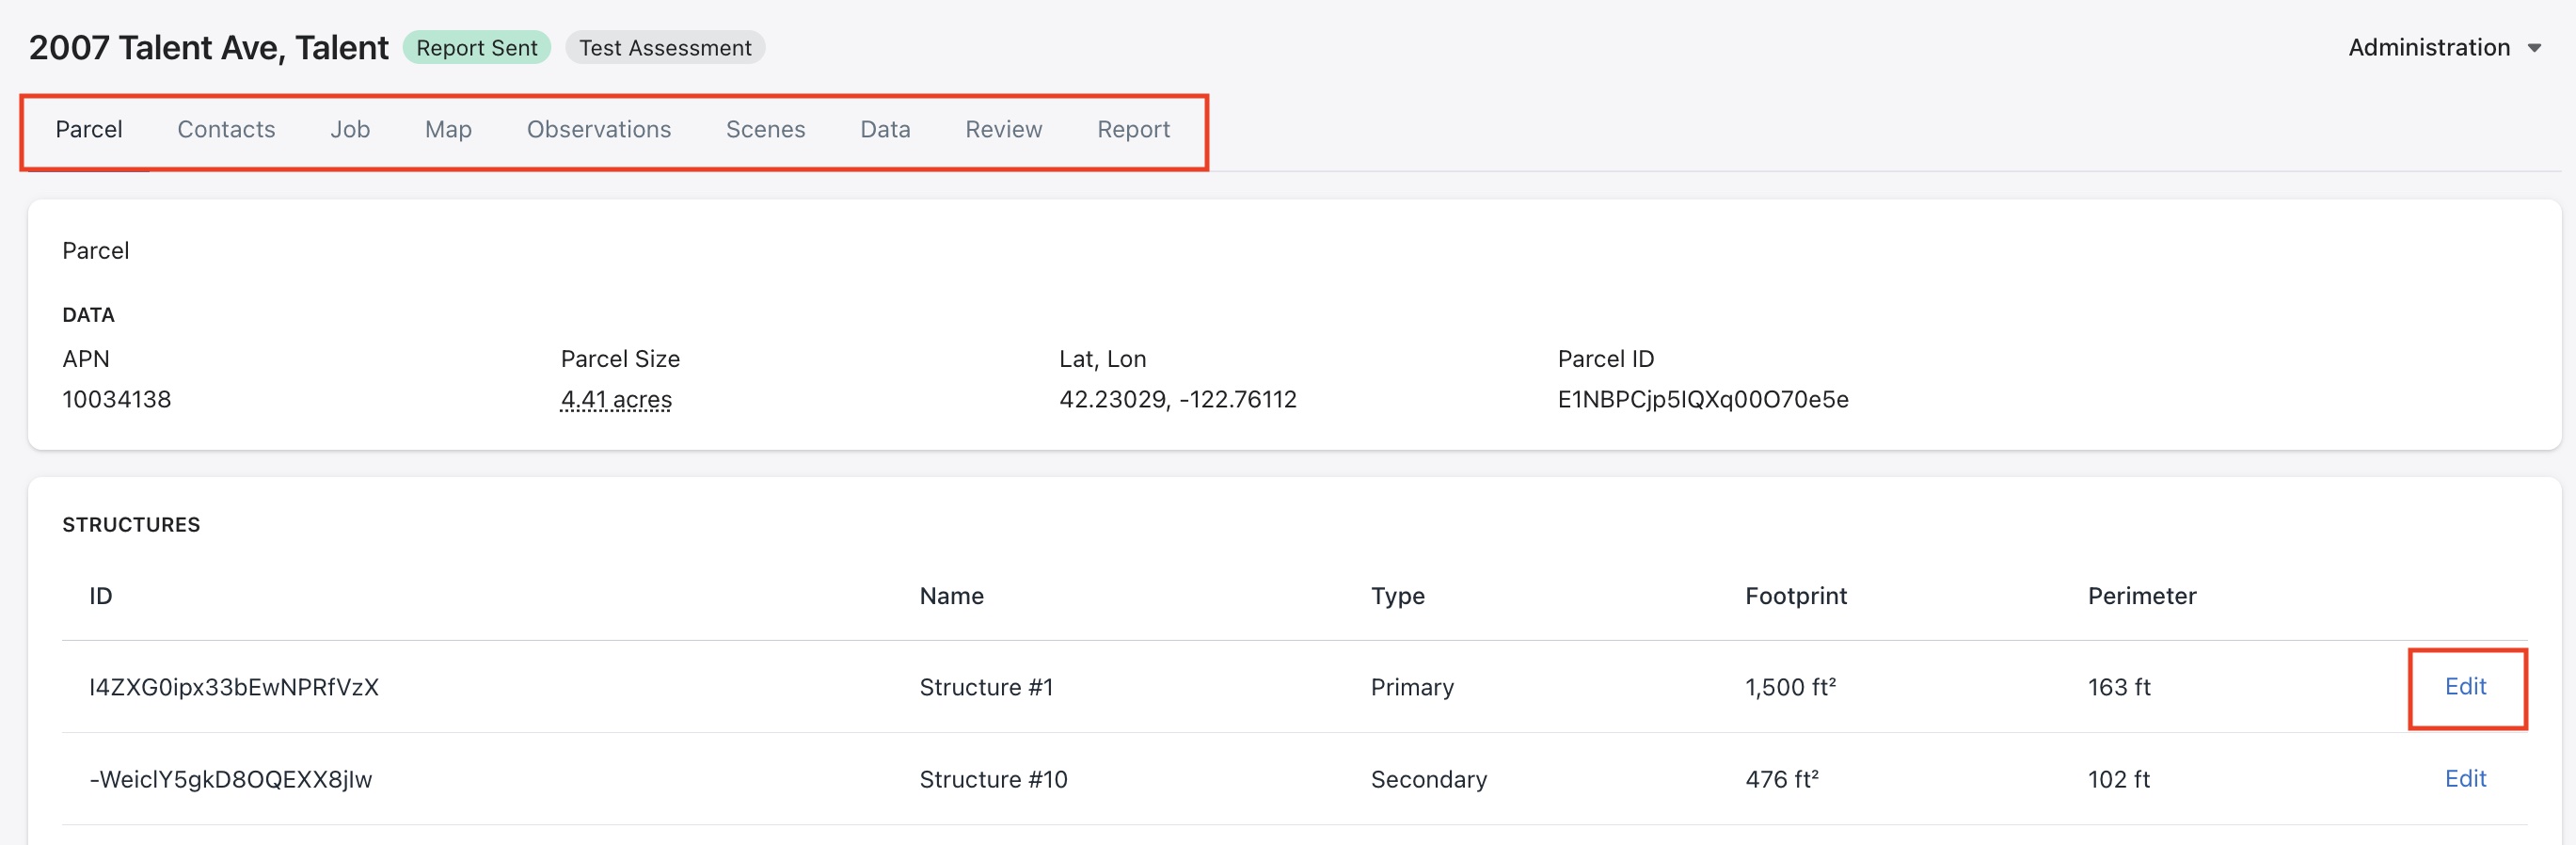Click the 4.41 acres parcel size value

[x=616, y=399]
